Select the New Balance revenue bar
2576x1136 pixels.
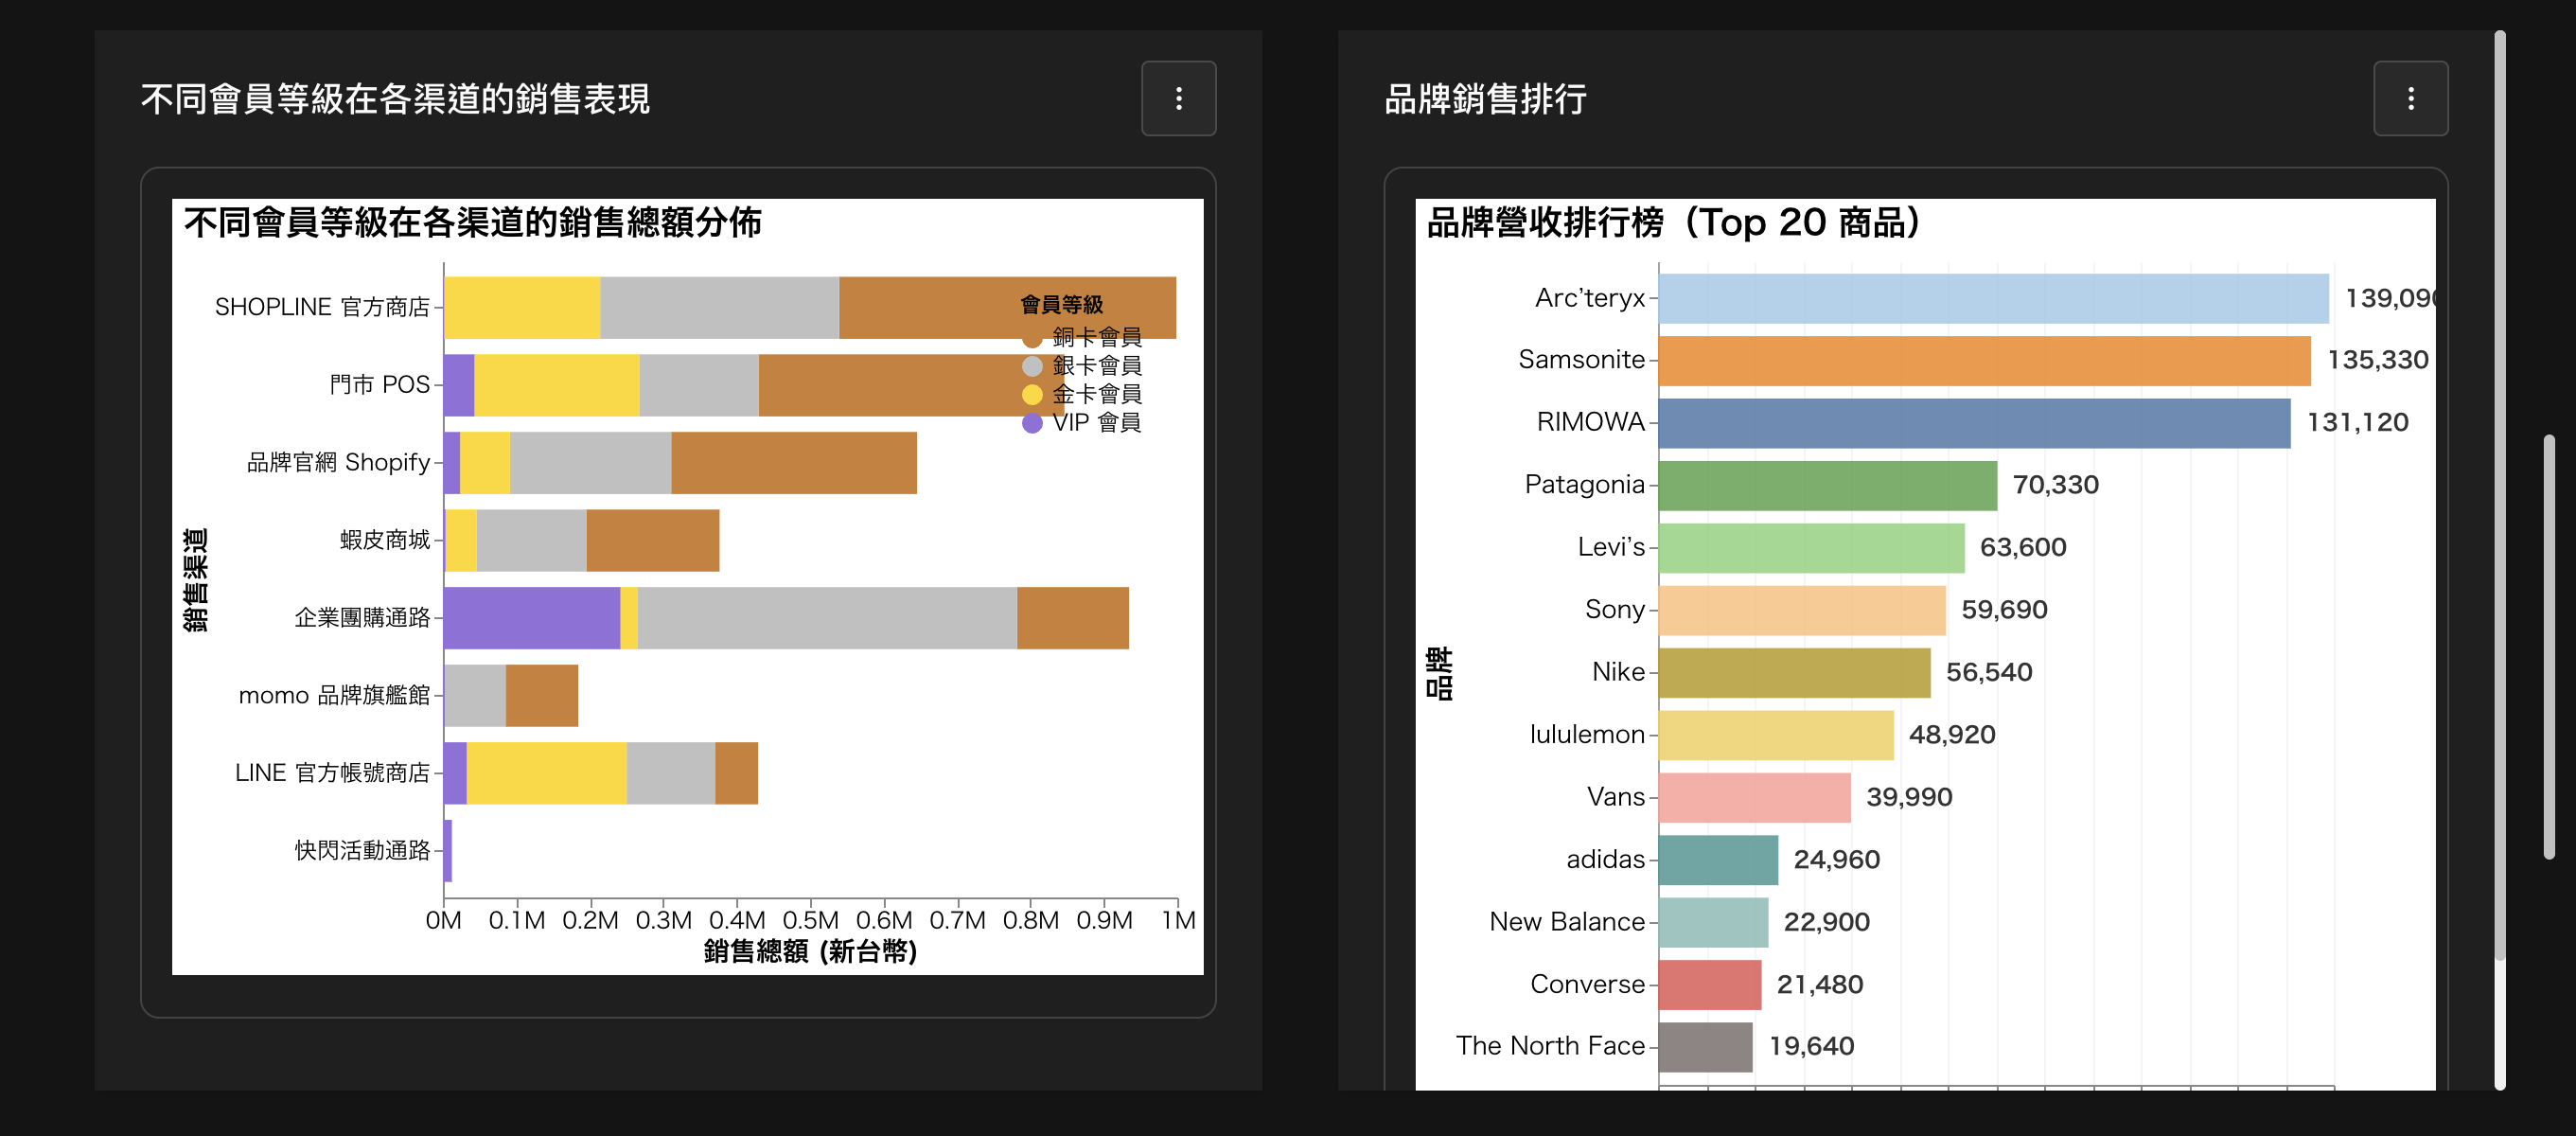coord(1713,922)
